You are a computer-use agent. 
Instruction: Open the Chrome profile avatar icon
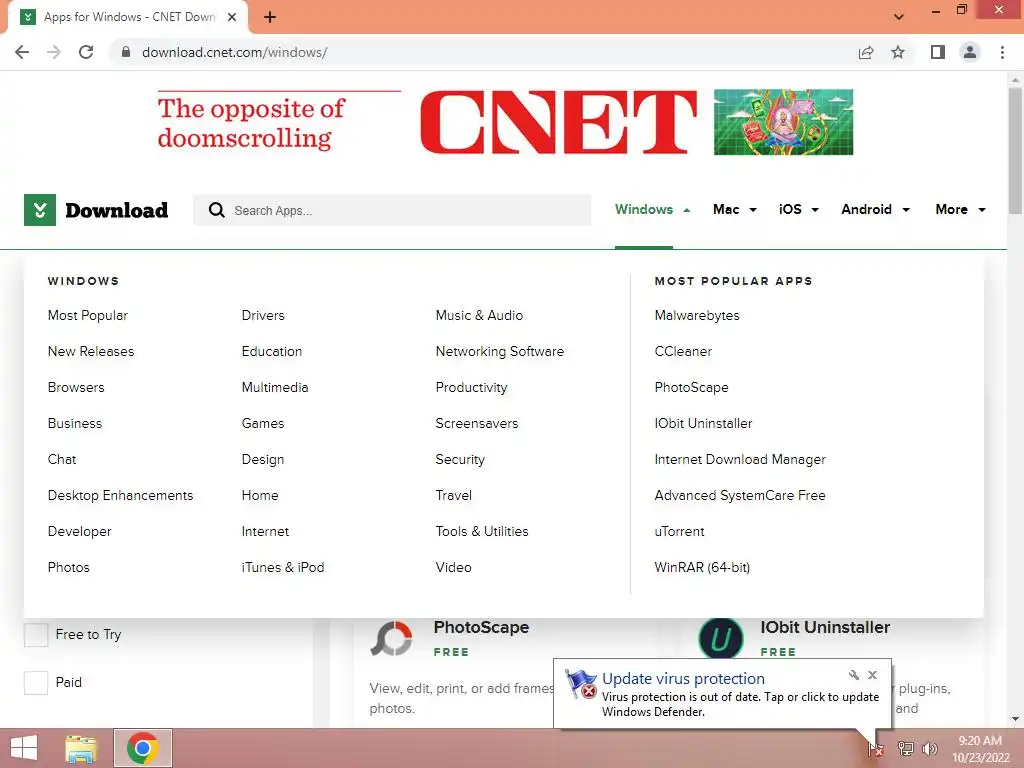[970, 52]
